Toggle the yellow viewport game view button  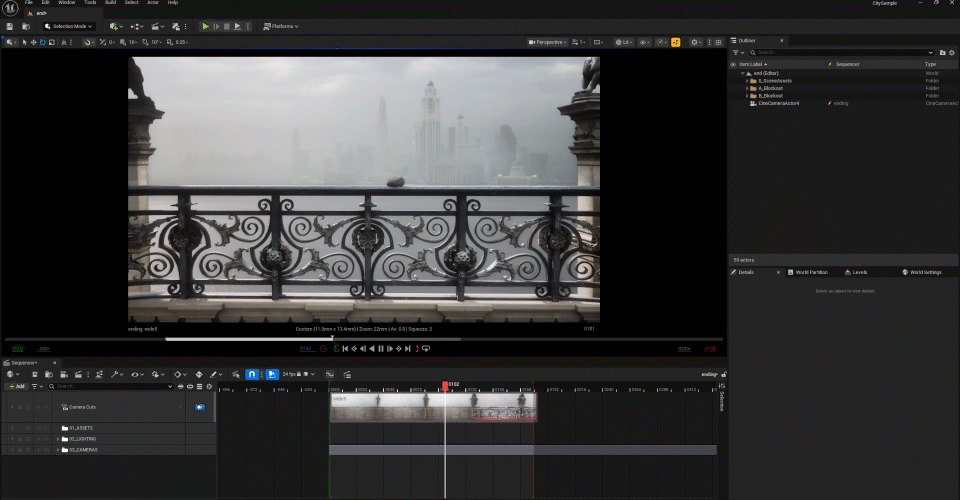tap(675, 42)
